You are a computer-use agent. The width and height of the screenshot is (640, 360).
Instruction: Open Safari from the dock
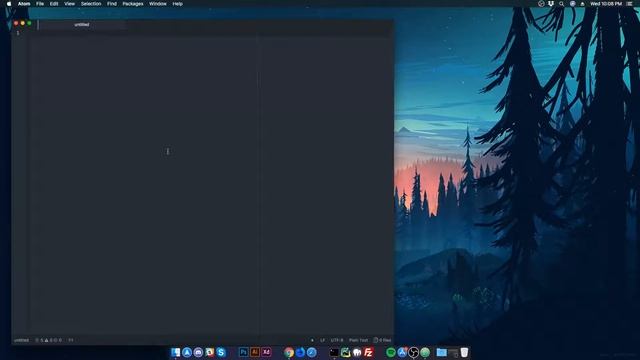pos(311,352)
